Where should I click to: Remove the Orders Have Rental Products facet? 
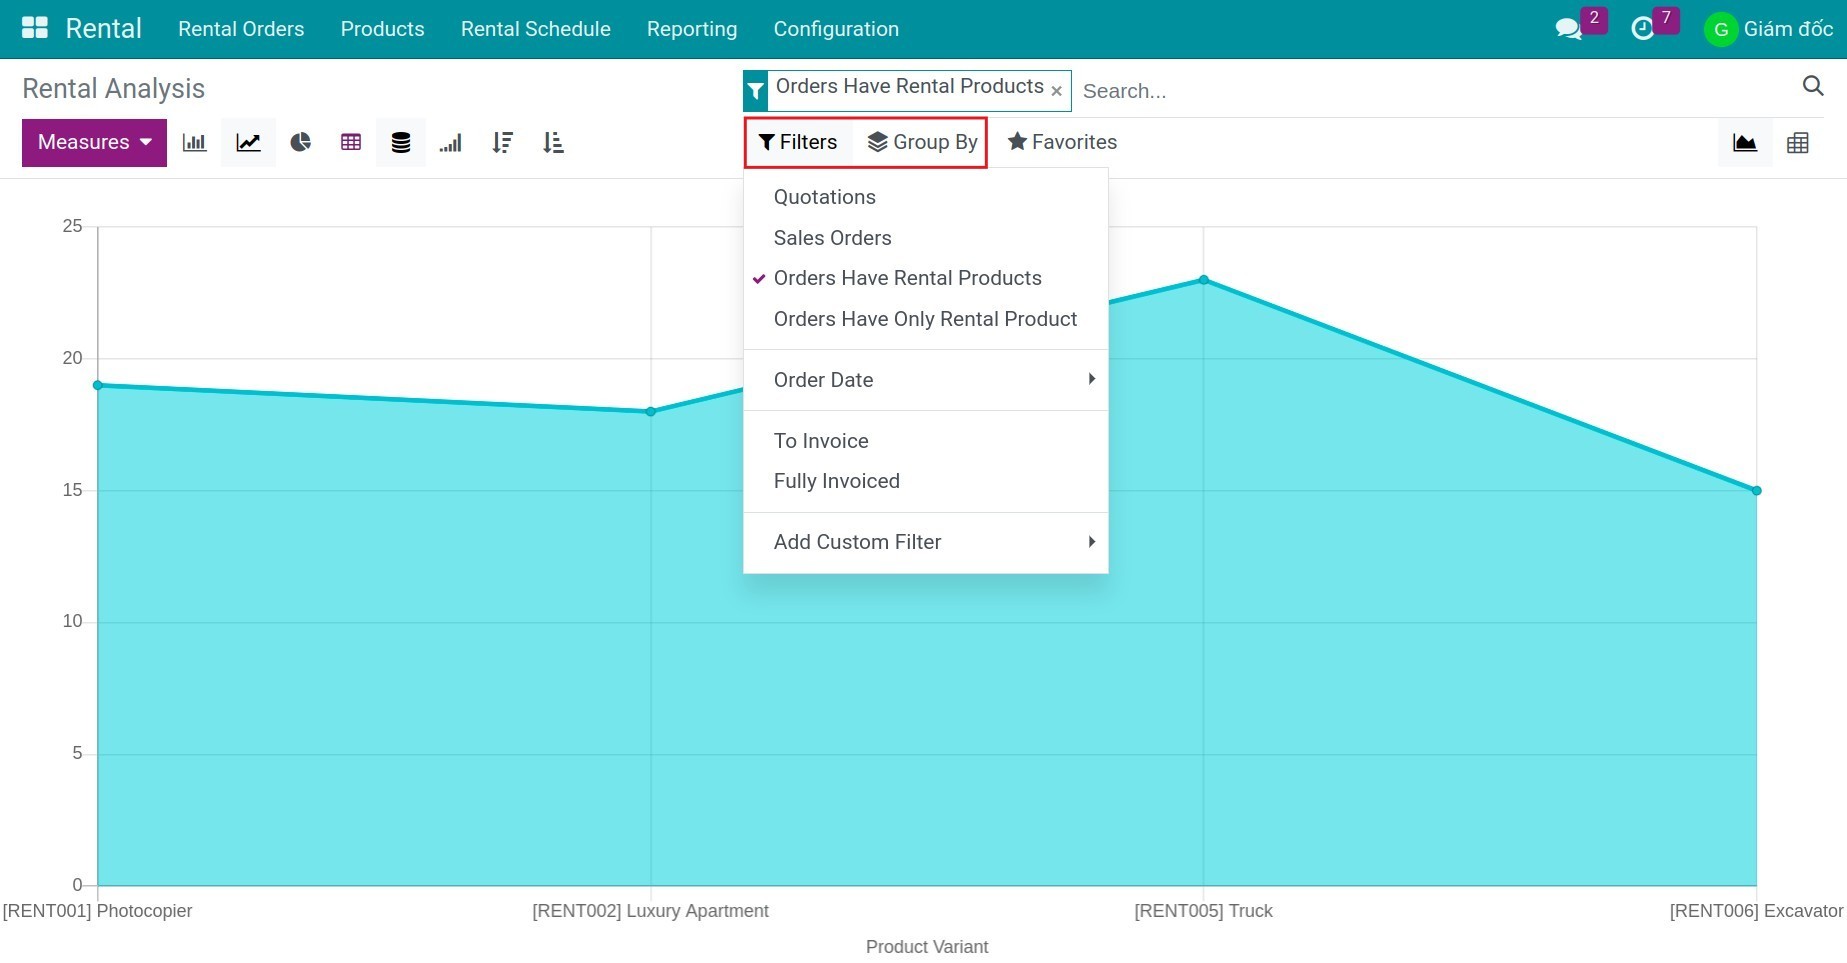(1057, 91)
